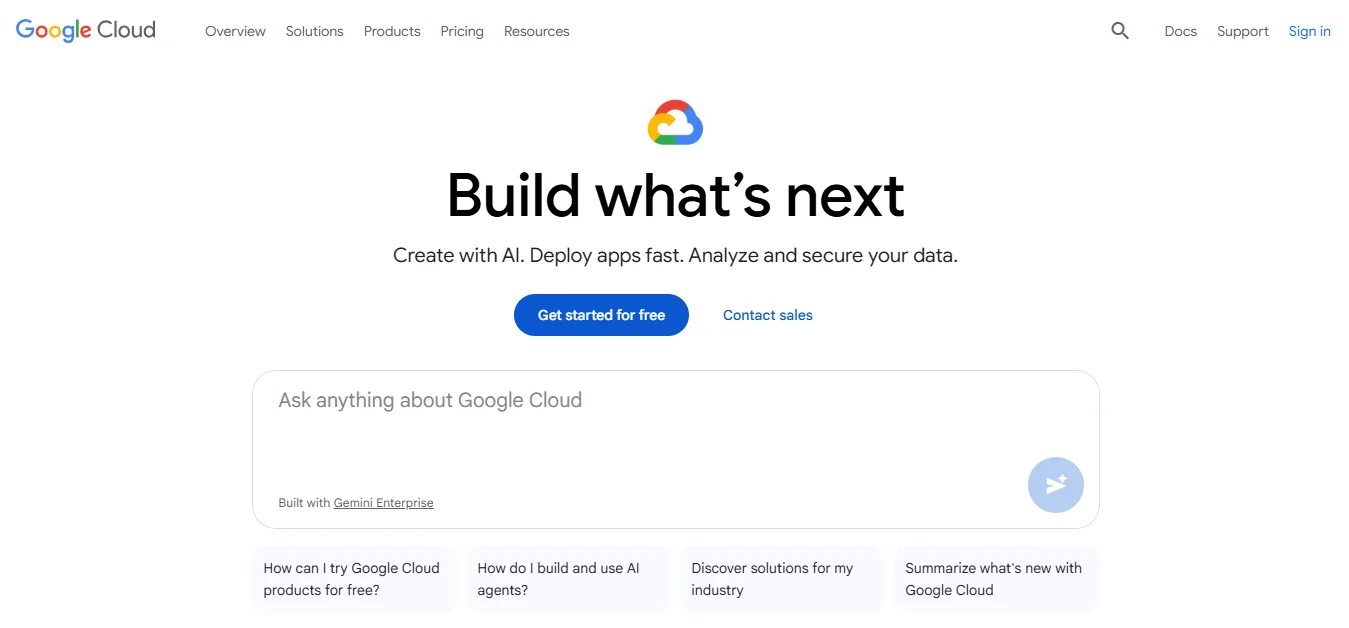Image resolution: width=1349 pixels, height=628 pixels.
Task: Click the colorful cloud icon above the headline
Action: point(675,122)
